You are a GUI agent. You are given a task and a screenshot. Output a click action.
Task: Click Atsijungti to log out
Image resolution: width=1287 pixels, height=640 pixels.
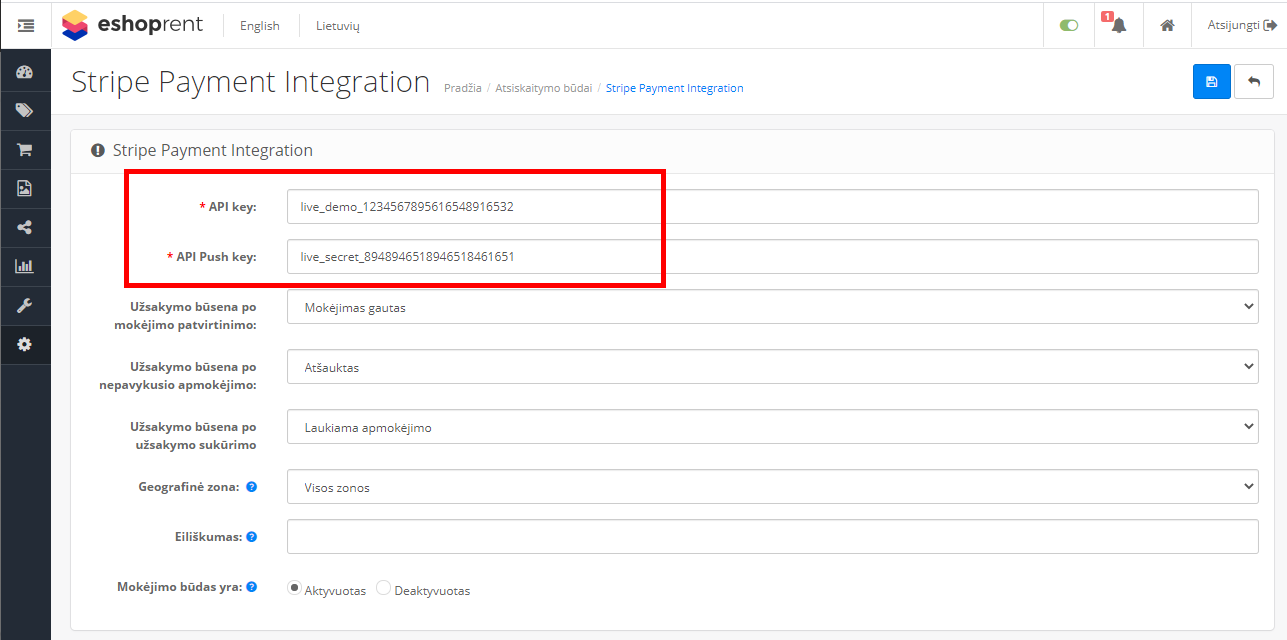[1242, 26]
